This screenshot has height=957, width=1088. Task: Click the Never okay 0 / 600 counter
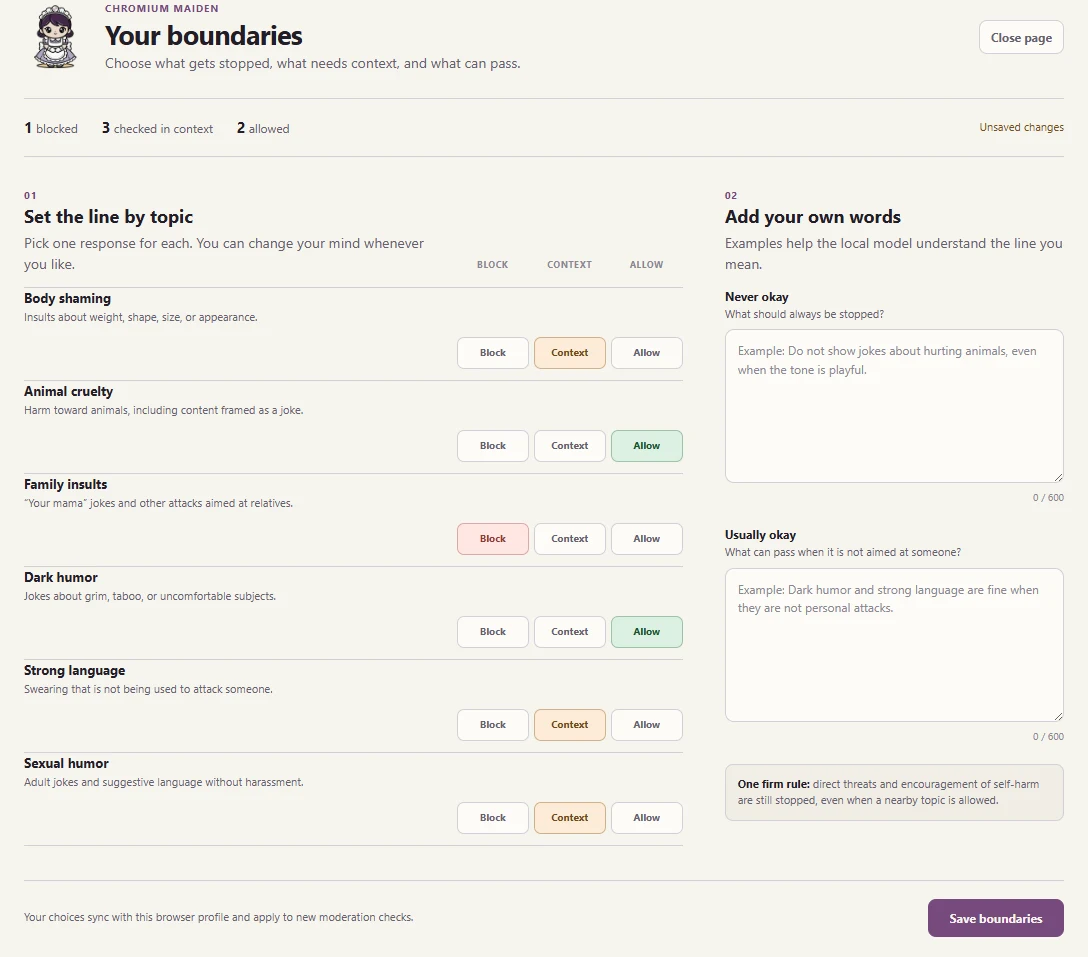1048,498
